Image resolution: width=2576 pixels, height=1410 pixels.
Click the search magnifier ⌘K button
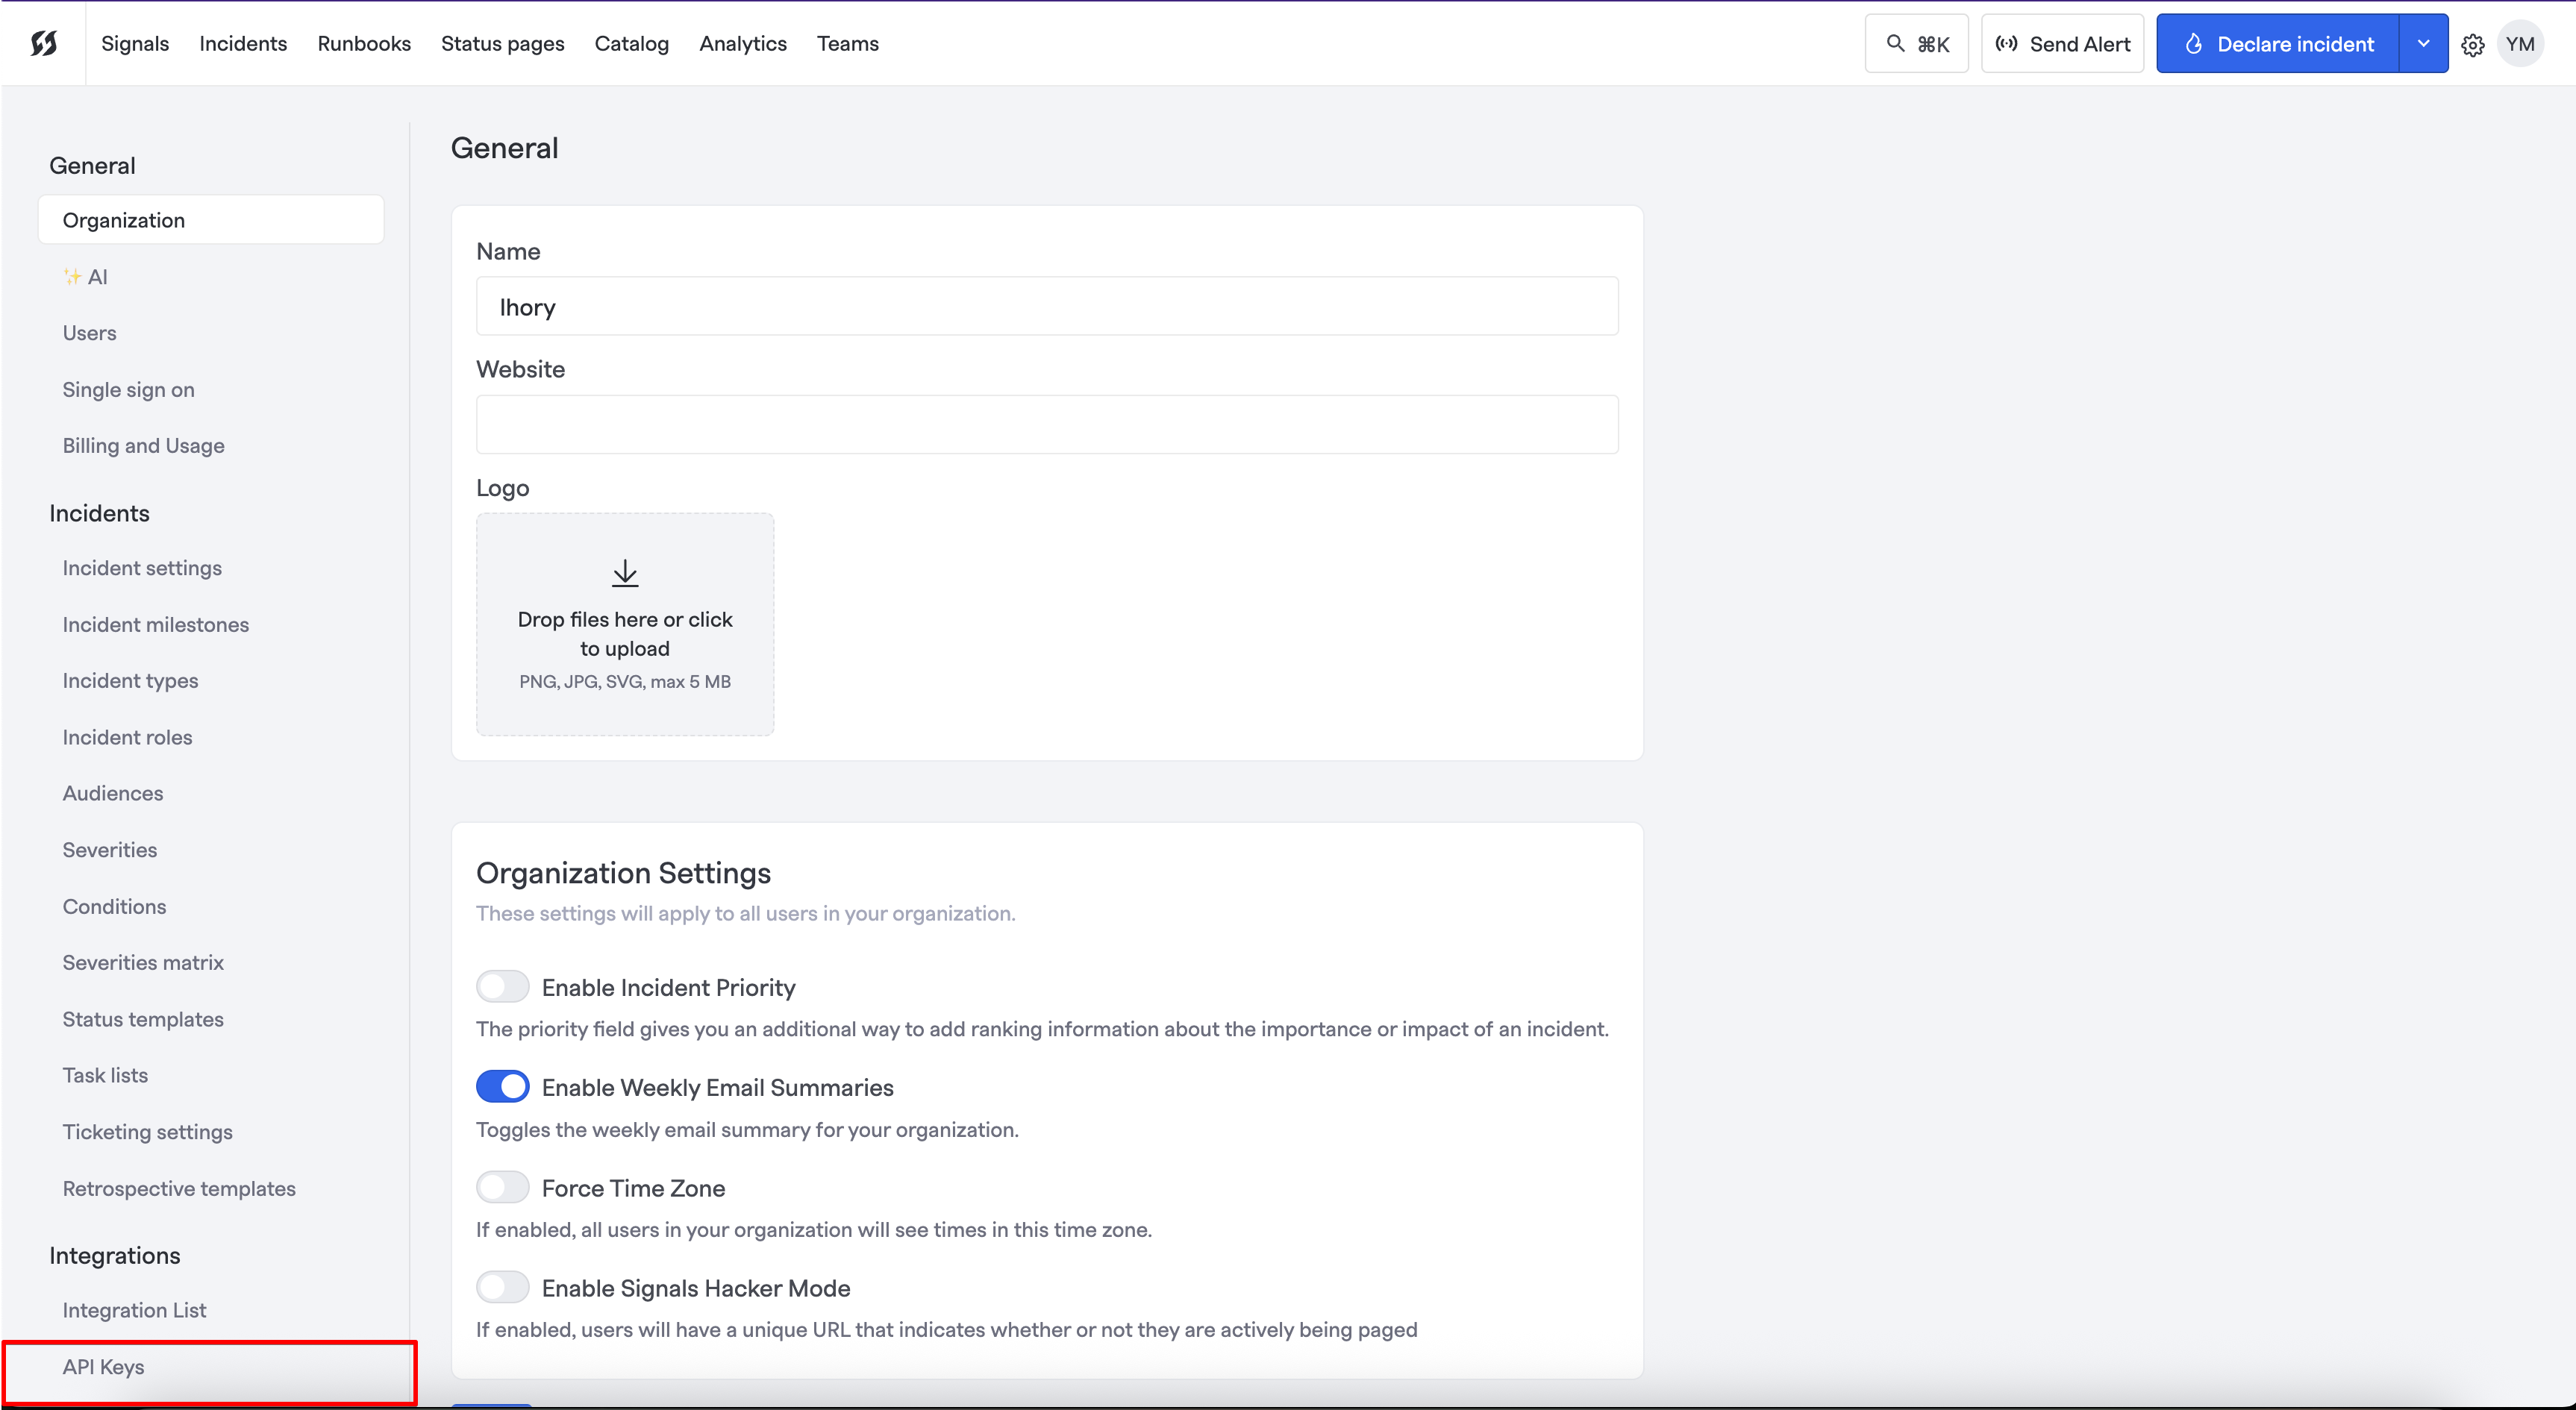pyautogui.click(x=1916, y=44)
